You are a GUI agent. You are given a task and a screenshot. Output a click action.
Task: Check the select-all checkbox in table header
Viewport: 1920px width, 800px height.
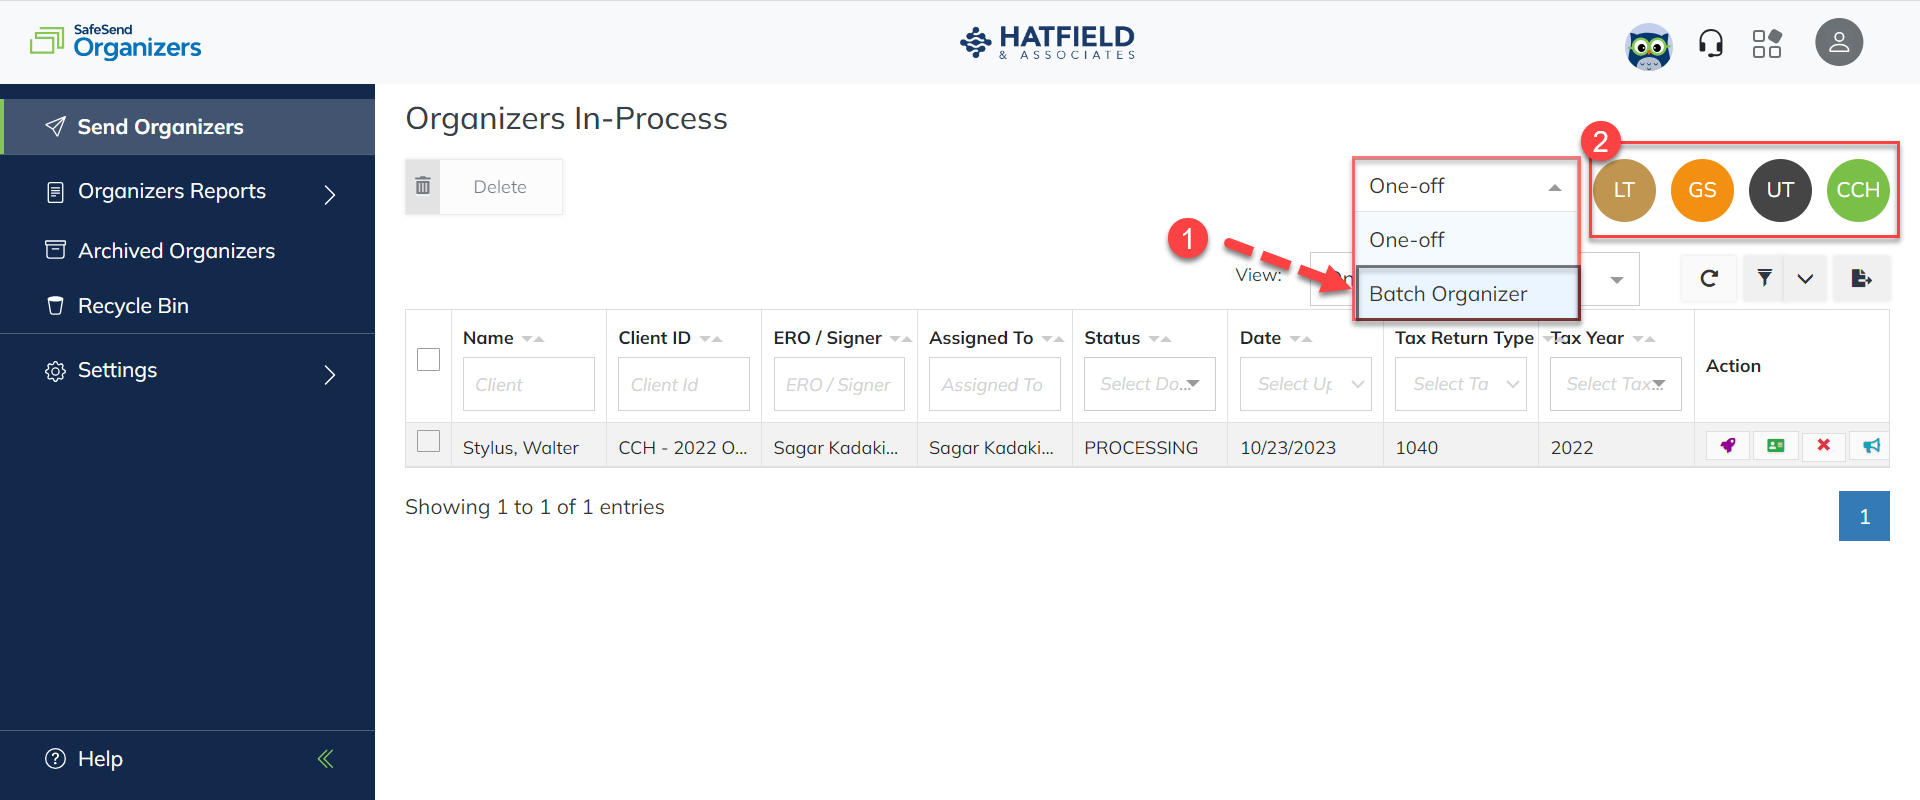[428, 358]
